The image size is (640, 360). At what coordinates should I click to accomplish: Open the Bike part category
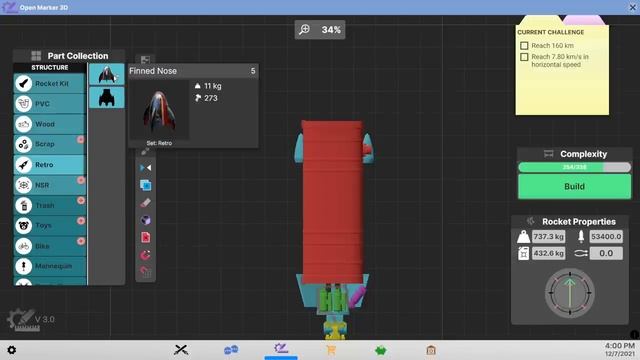click(49, 246)
